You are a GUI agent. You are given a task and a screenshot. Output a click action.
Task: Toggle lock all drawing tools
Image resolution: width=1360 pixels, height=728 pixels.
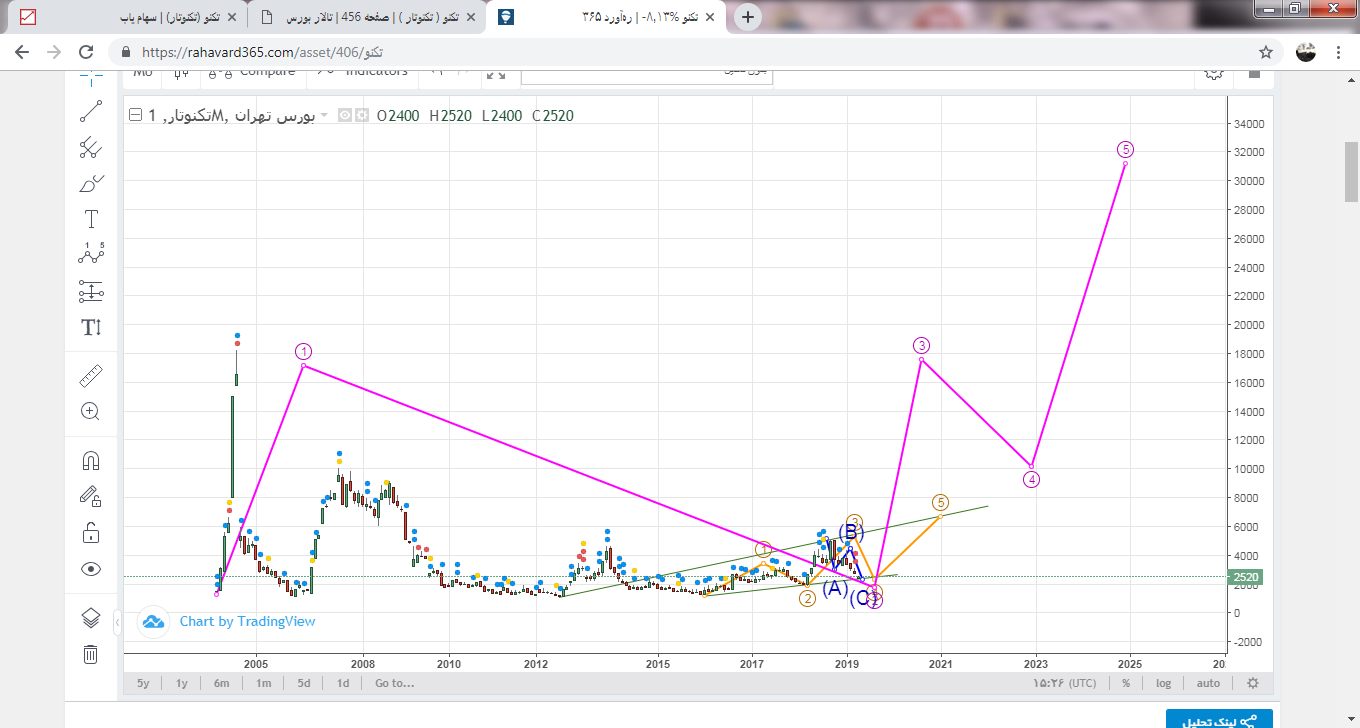[x=91, y=532]
